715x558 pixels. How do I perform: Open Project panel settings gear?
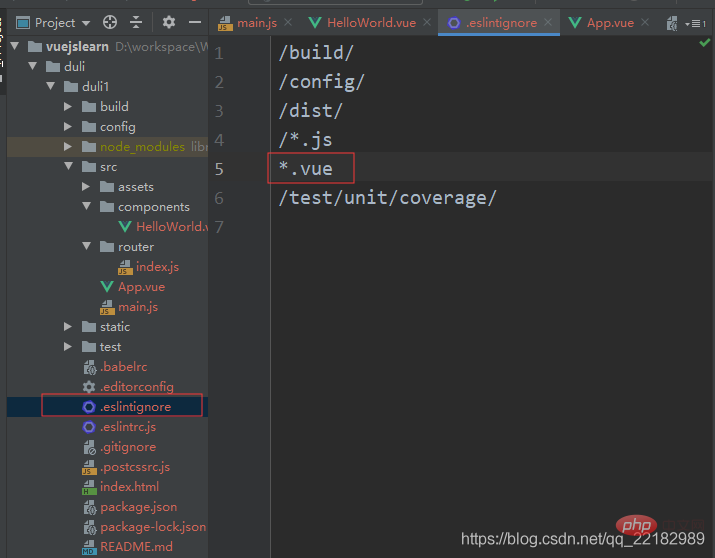click(x=169, y=22)
